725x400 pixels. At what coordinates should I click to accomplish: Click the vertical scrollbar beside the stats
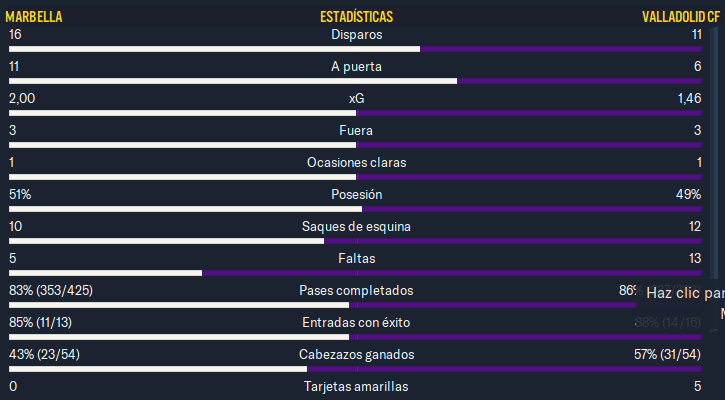pos(714,178)
